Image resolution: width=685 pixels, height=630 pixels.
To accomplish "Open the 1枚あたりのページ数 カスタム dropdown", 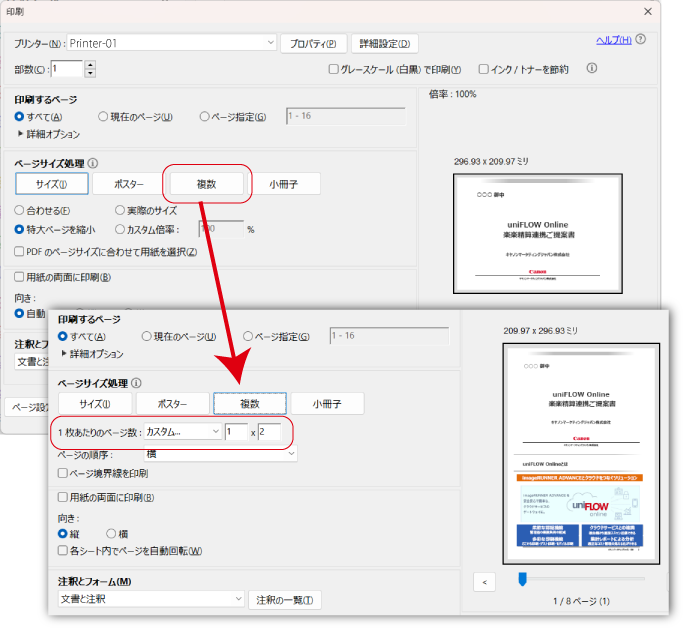I will click(183, 432).
